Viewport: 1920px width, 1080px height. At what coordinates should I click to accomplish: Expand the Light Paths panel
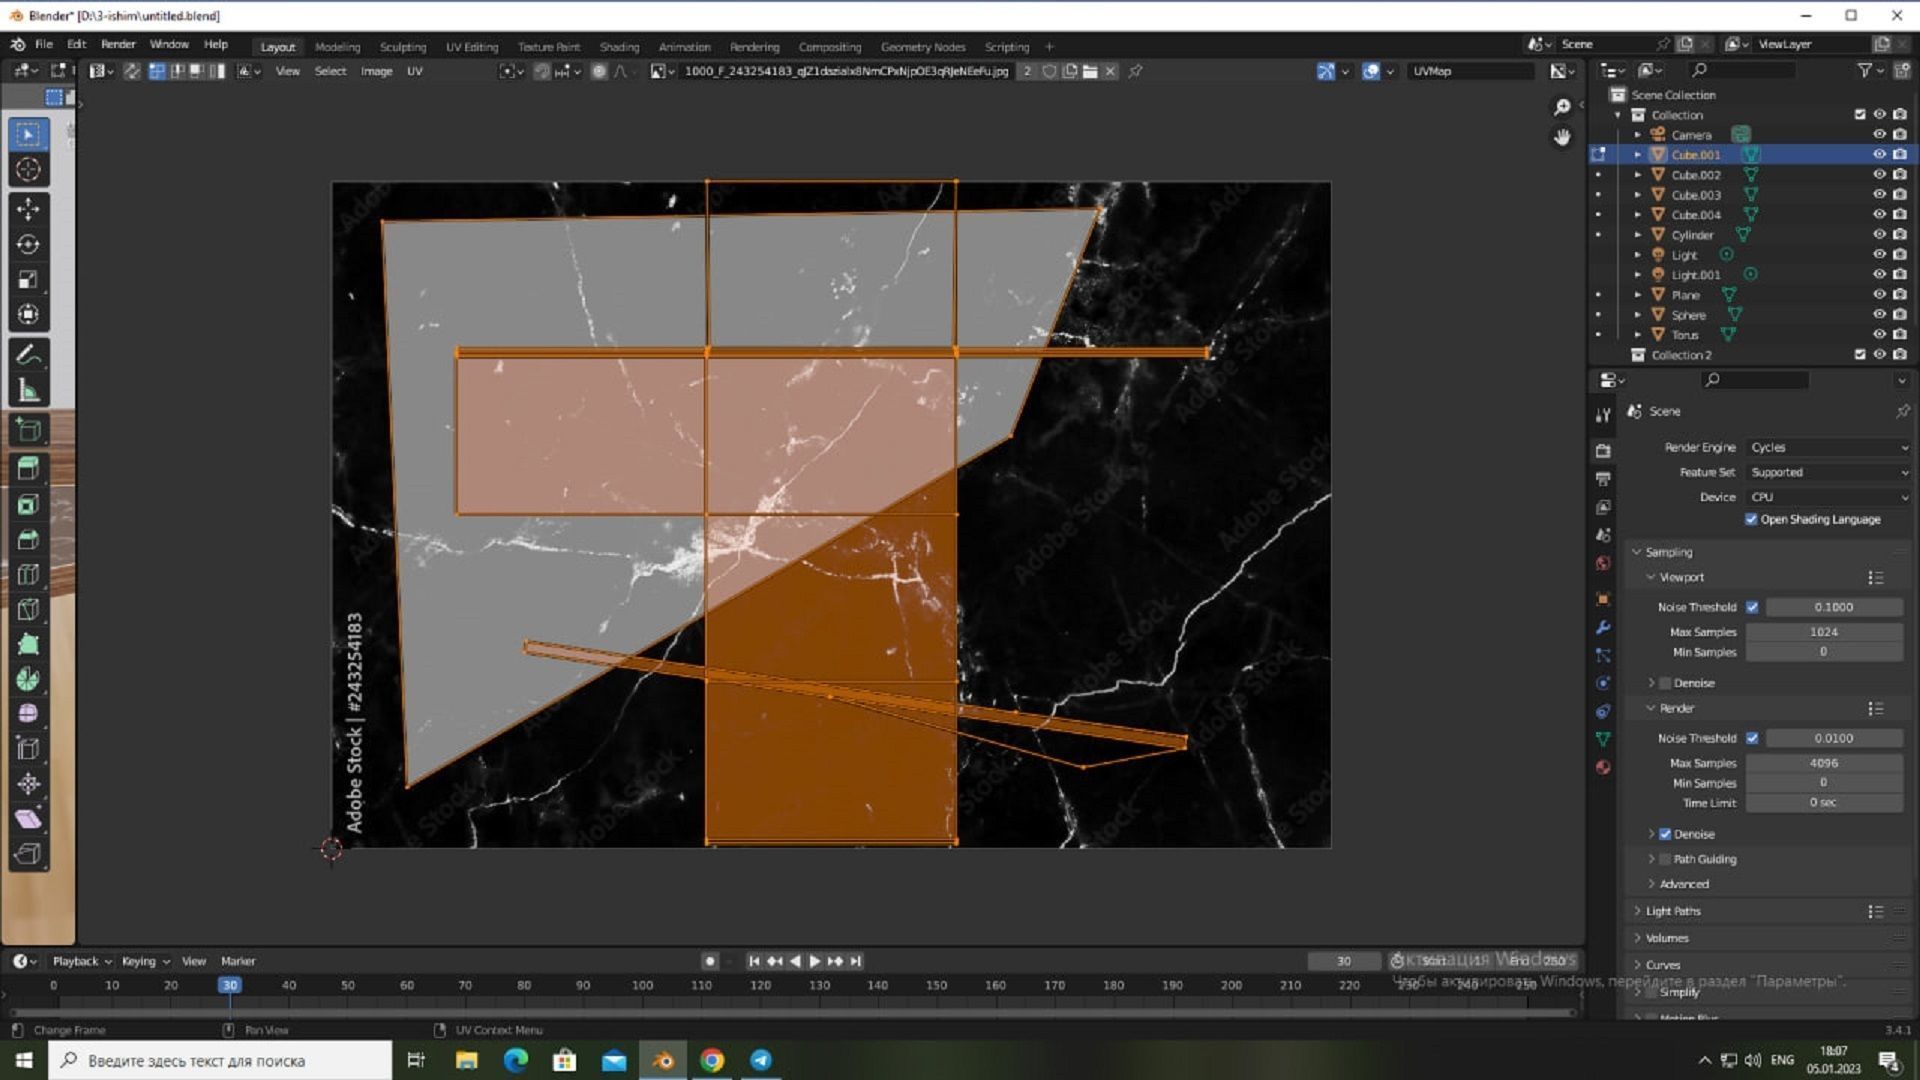pyautogui.click(x=1673, y=911)
